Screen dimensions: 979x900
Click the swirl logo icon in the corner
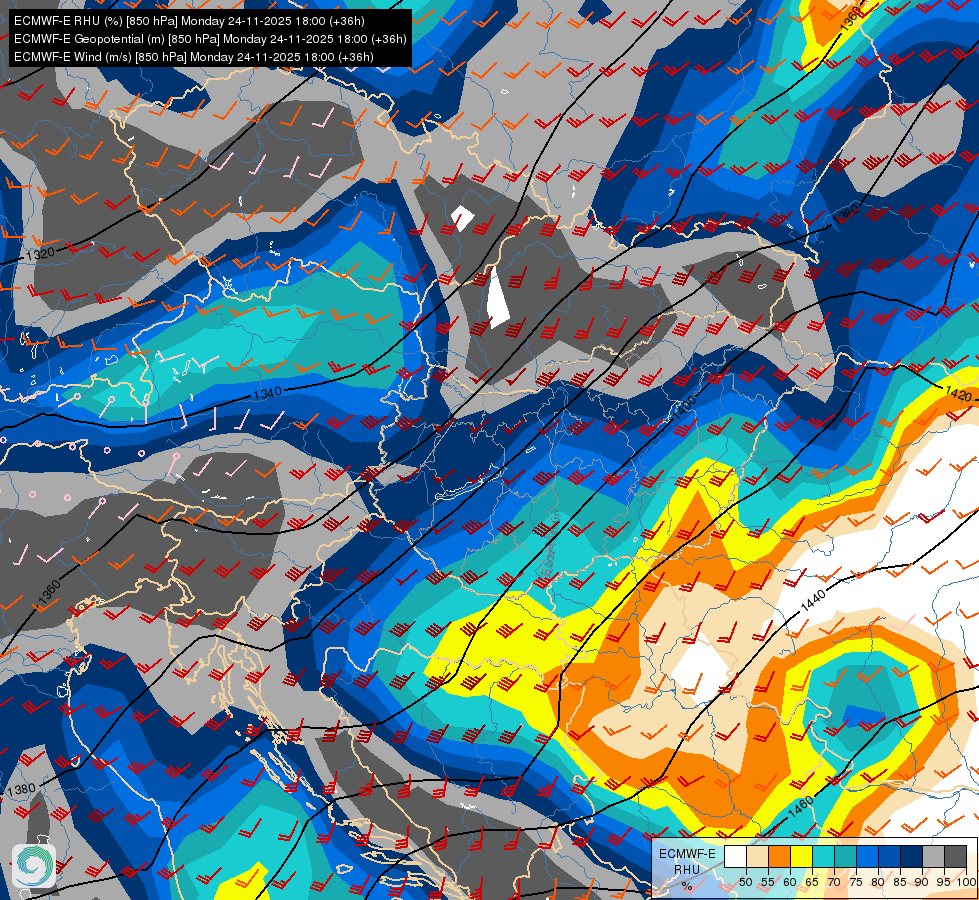34,866
